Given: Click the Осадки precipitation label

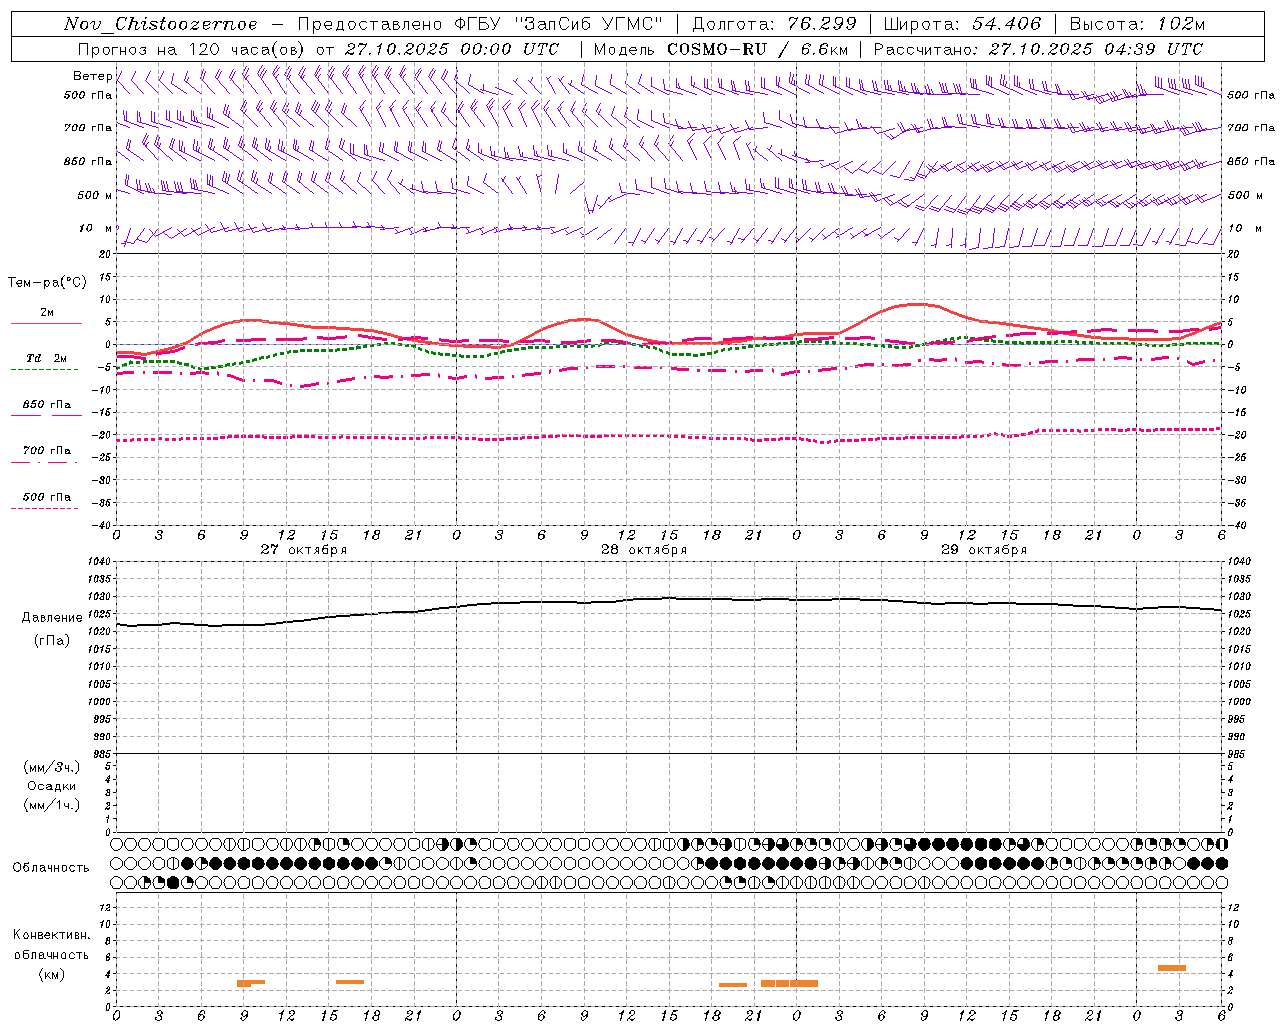Looking at the screenshot, I should click(x=52, y=786).
